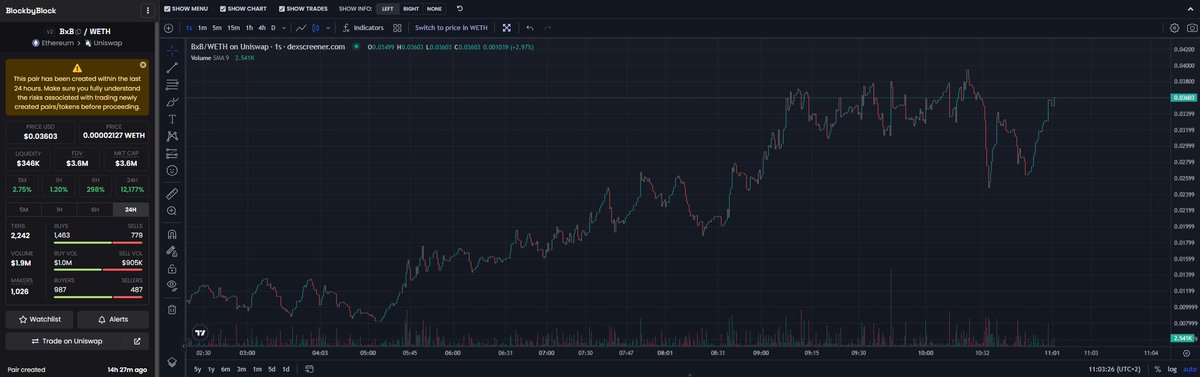Screen dimensions: 1200x377
Task: Set chart range to 3m
Action: point(242,369)
